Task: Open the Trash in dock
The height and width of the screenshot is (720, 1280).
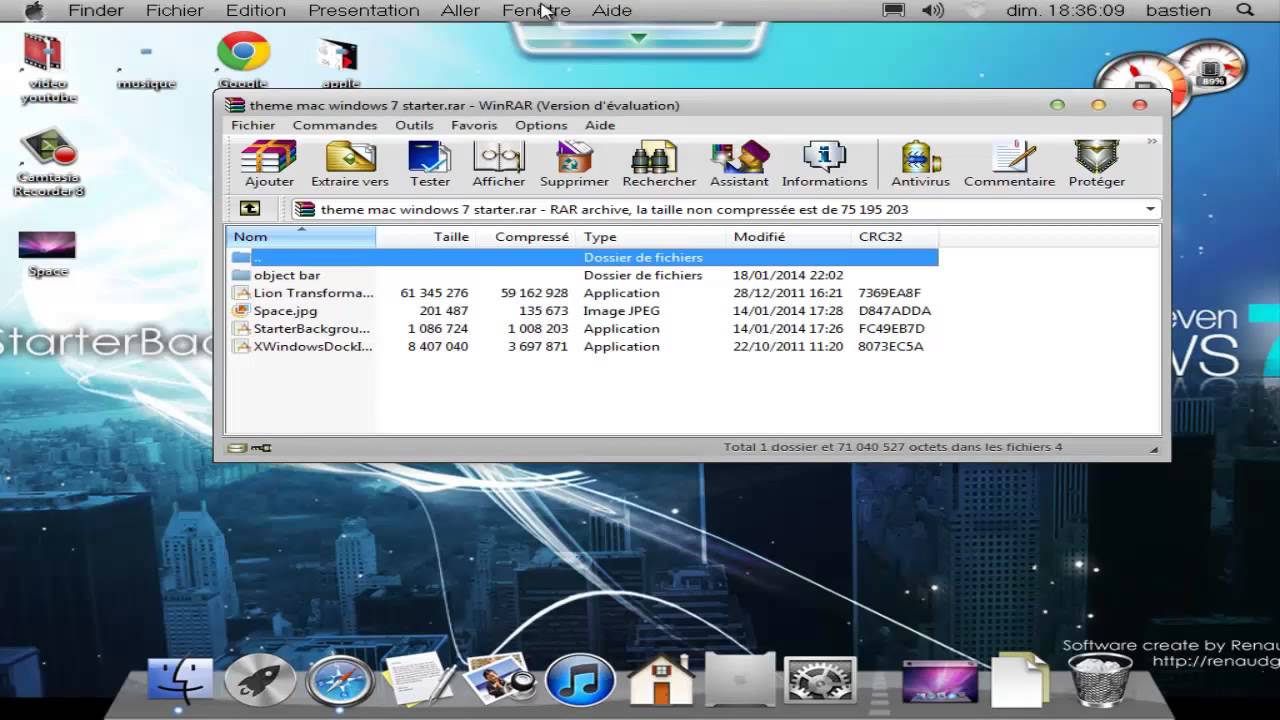Action: 1101,680
